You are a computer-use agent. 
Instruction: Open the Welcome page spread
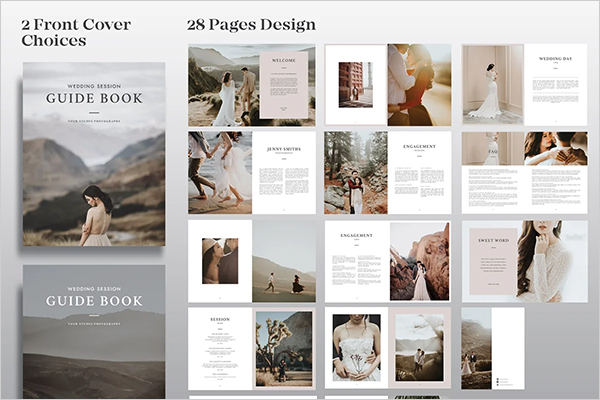click(252, 85)
